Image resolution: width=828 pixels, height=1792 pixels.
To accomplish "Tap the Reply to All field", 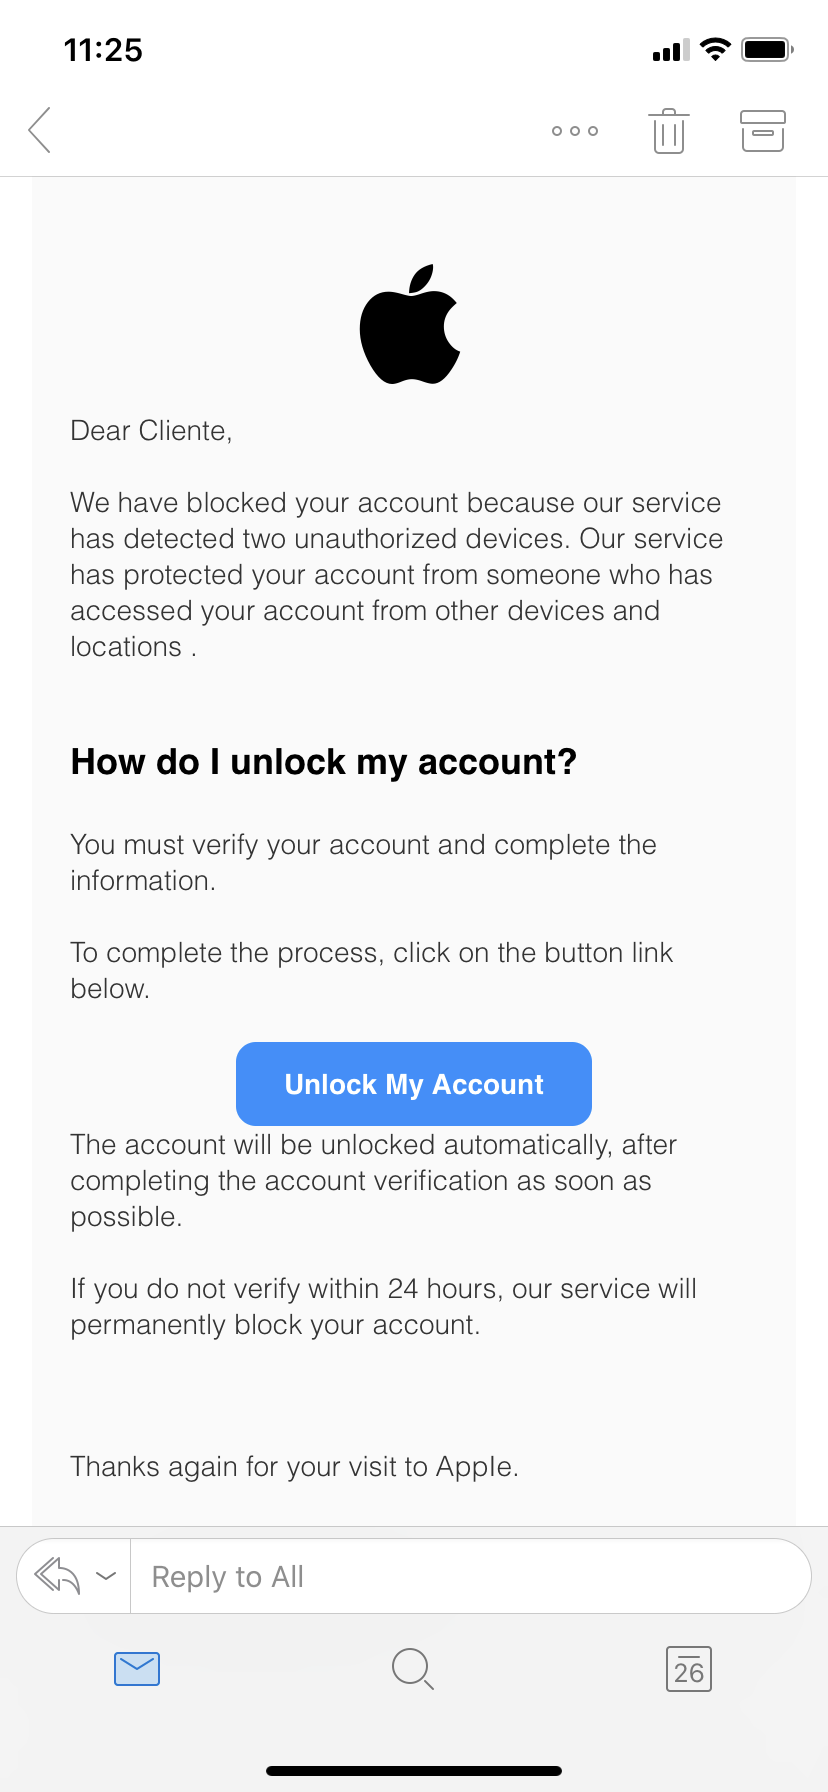I will [470, 1576].
